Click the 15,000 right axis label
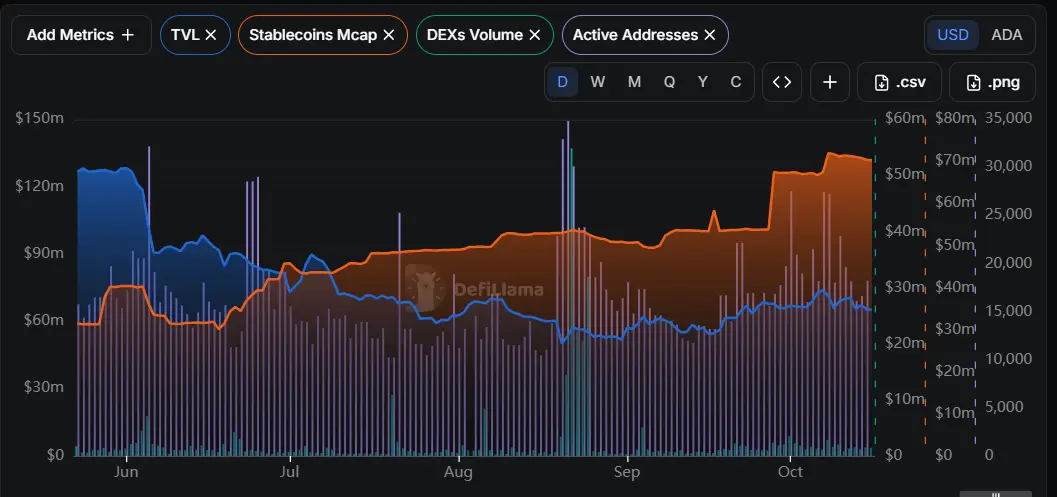 (1008, 311)
